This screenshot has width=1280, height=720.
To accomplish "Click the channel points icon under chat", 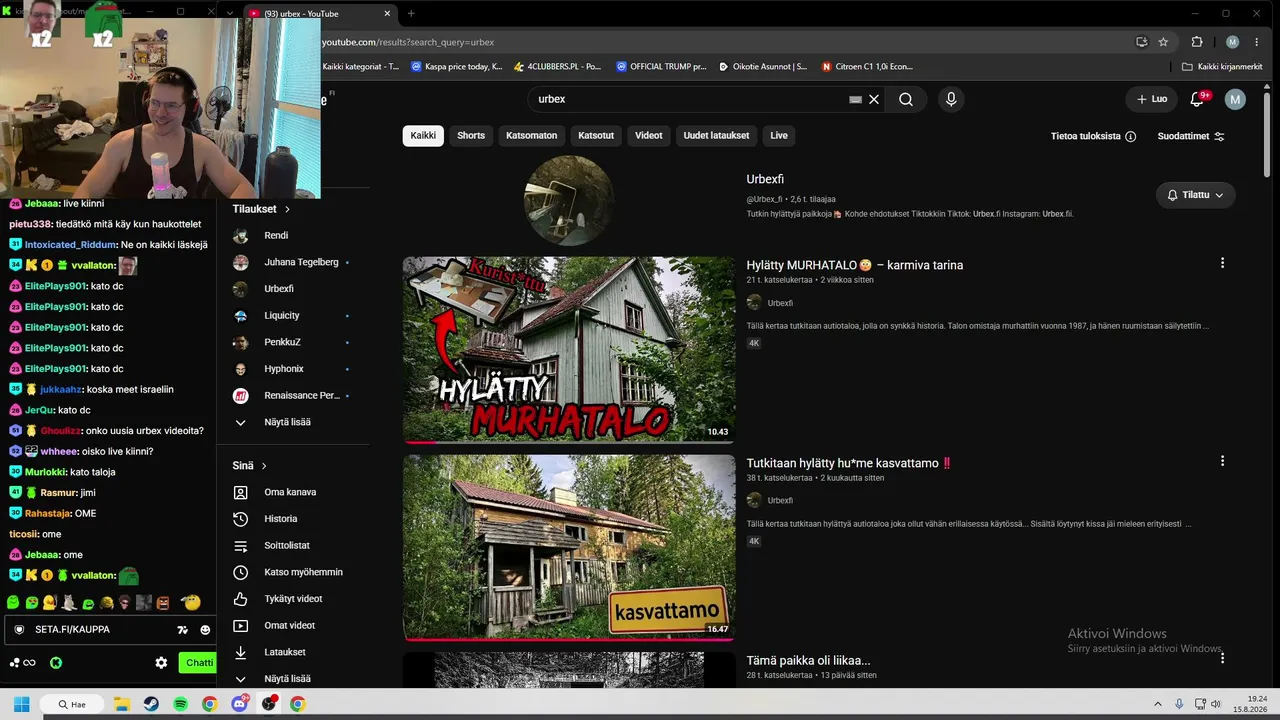I will [22, 662].
